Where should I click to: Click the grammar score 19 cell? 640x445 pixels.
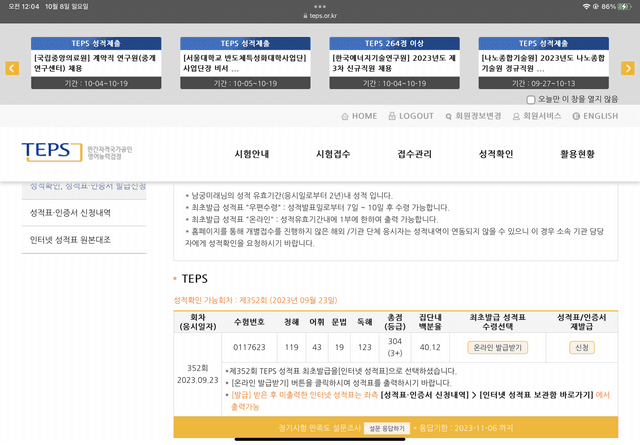click(339, 347)
